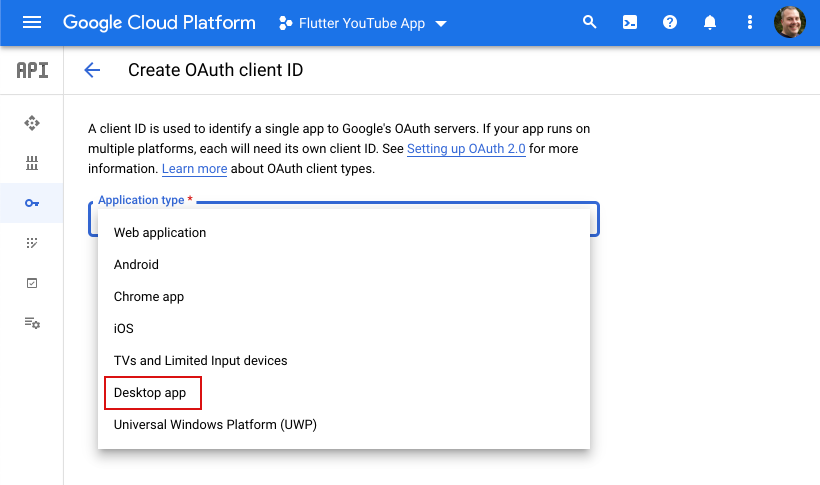Click the user account avatar
820x485 pixels.
pyautogui.click(x=789, y=22)
